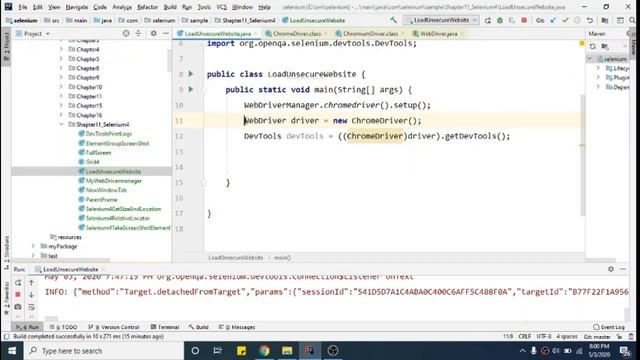Open the TODO tool window

coord(63,327)
